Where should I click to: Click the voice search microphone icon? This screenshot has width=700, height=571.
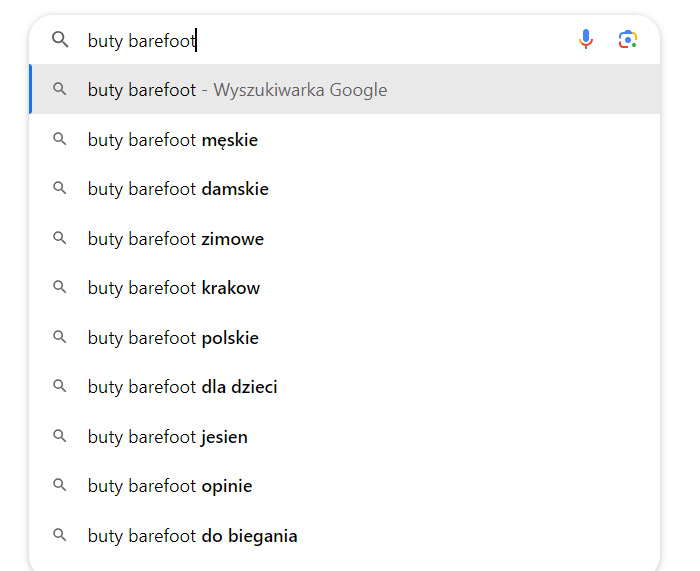[x=586, y=39]
